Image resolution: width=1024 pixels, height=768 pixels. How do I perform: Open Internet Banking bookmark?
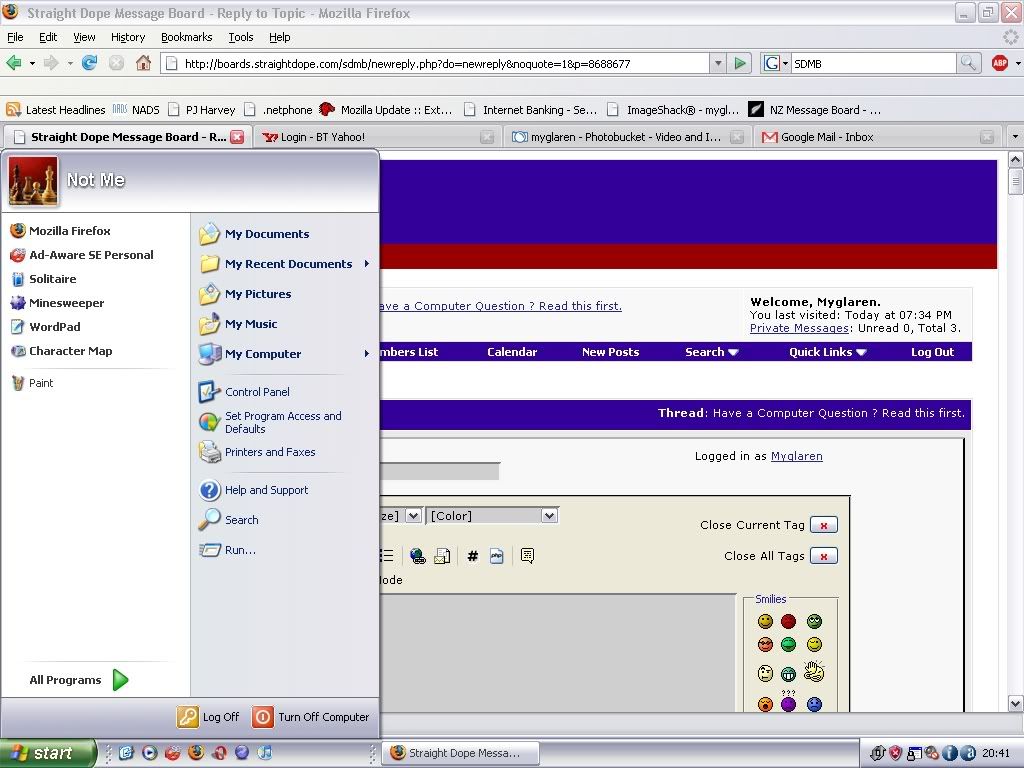[531, 110]
